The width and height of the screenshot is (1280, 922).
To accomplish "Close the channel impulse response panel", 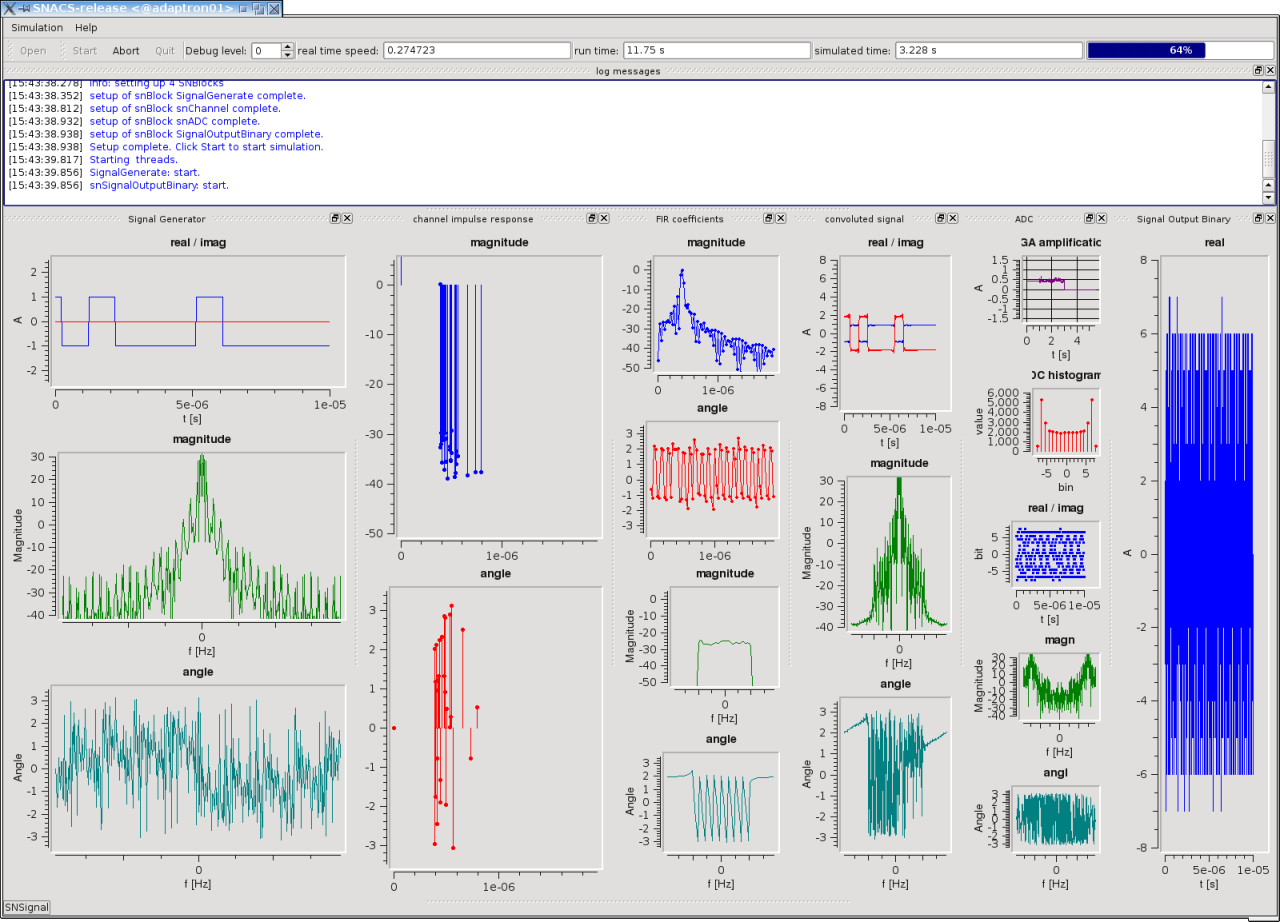I will point(603,218).
